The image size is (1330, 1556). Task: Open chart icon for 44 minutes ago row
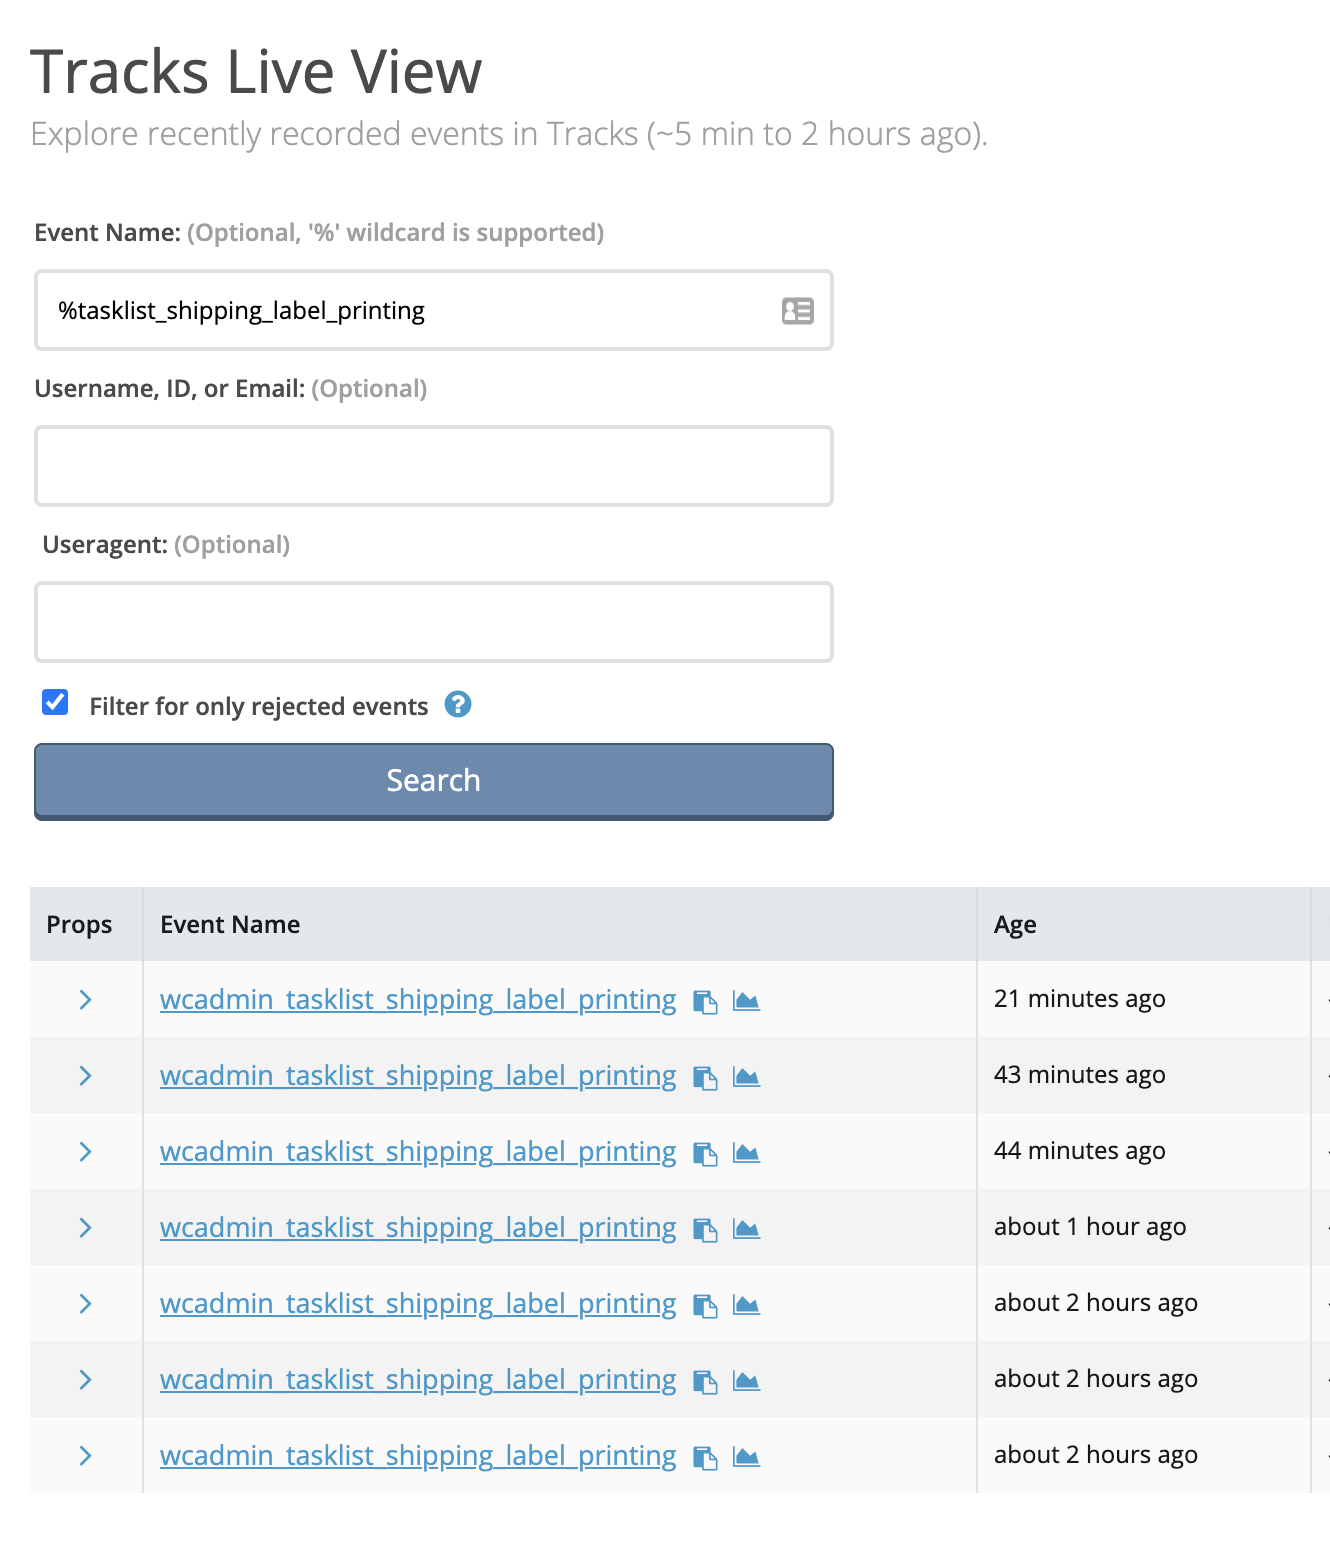tap(746, 1152)
